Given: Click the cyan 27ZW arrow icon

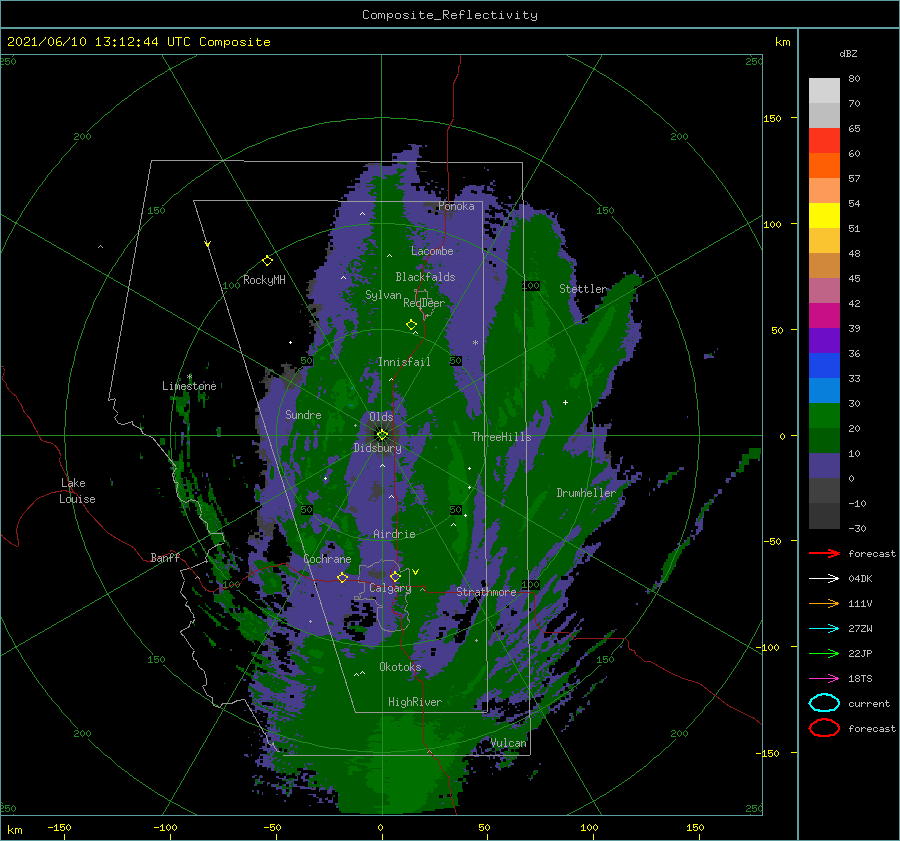Looking at the screenshot, I should [824, 629].
